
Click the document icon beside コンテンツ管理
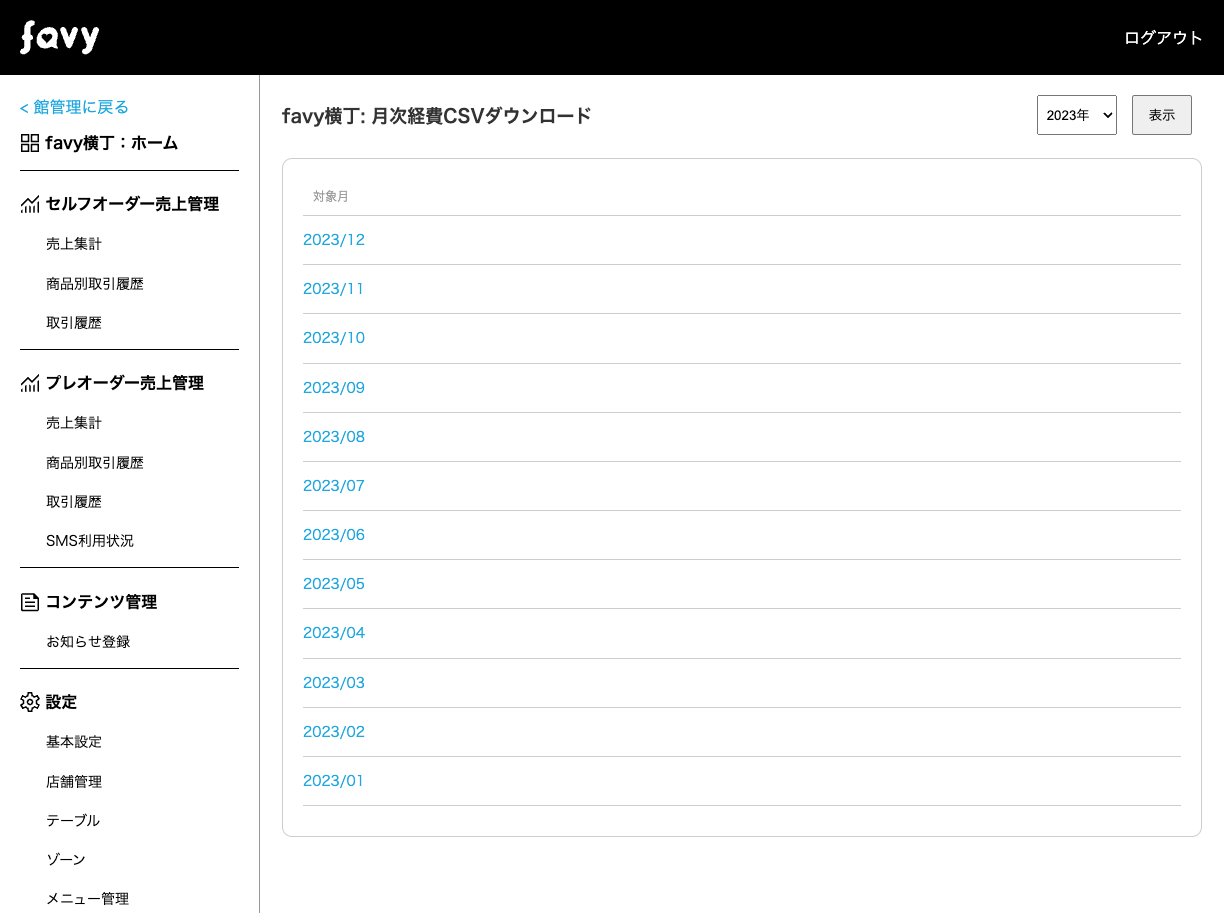30,602
